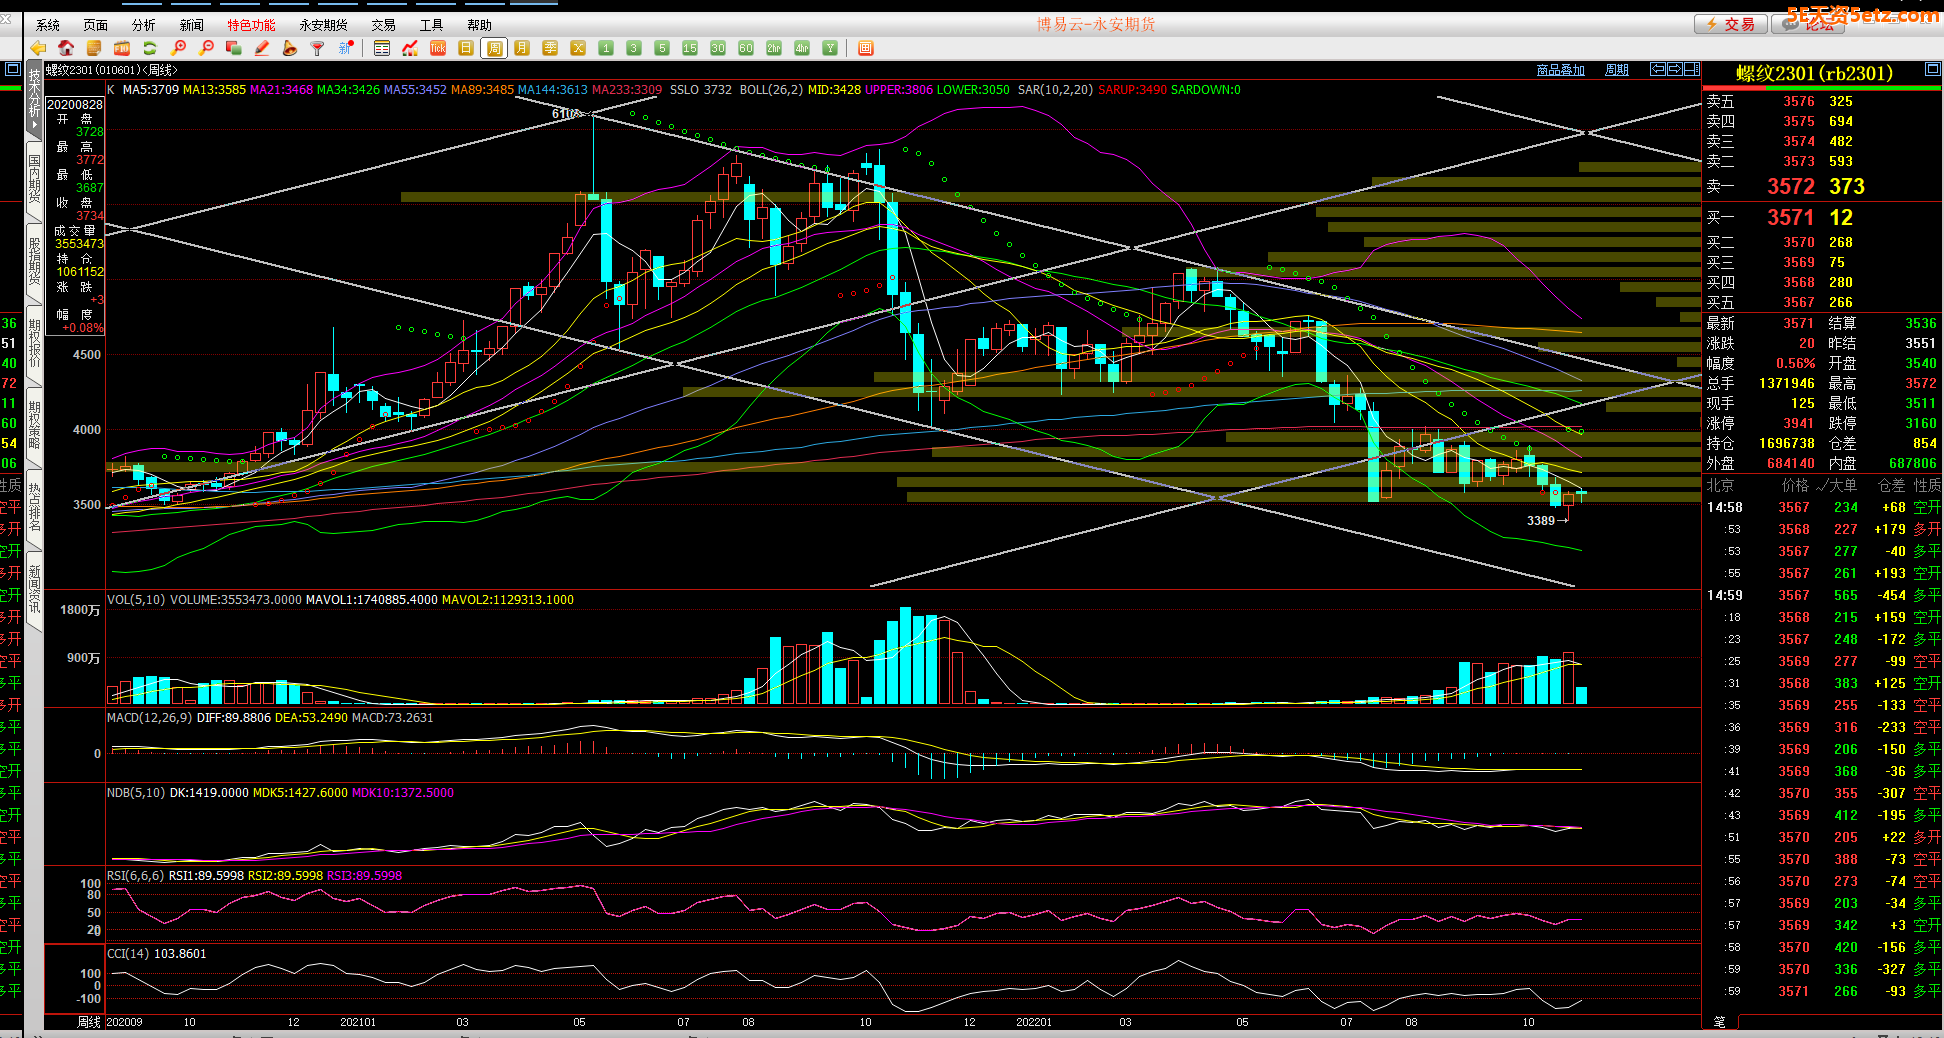Select the weekly '周' period
The width and height of the screenshot is (1944, 1038).
pos(494,48)
